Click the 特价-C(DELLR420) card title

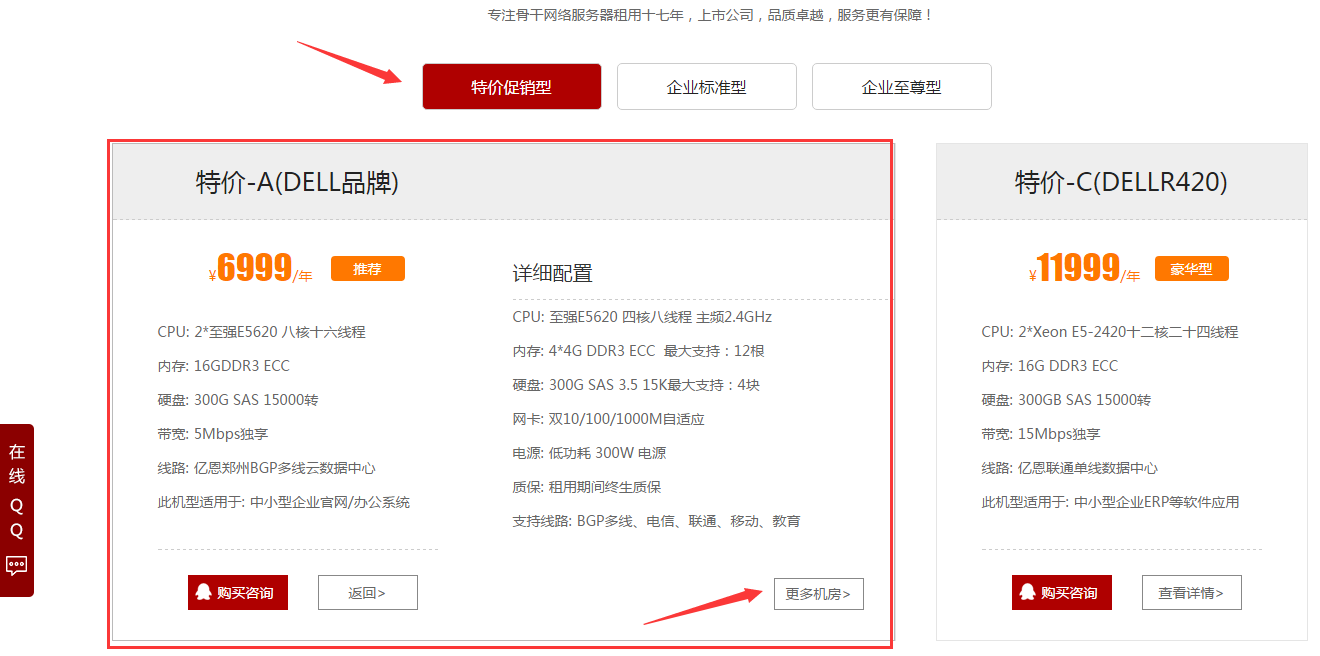(x=1121, y=182)
